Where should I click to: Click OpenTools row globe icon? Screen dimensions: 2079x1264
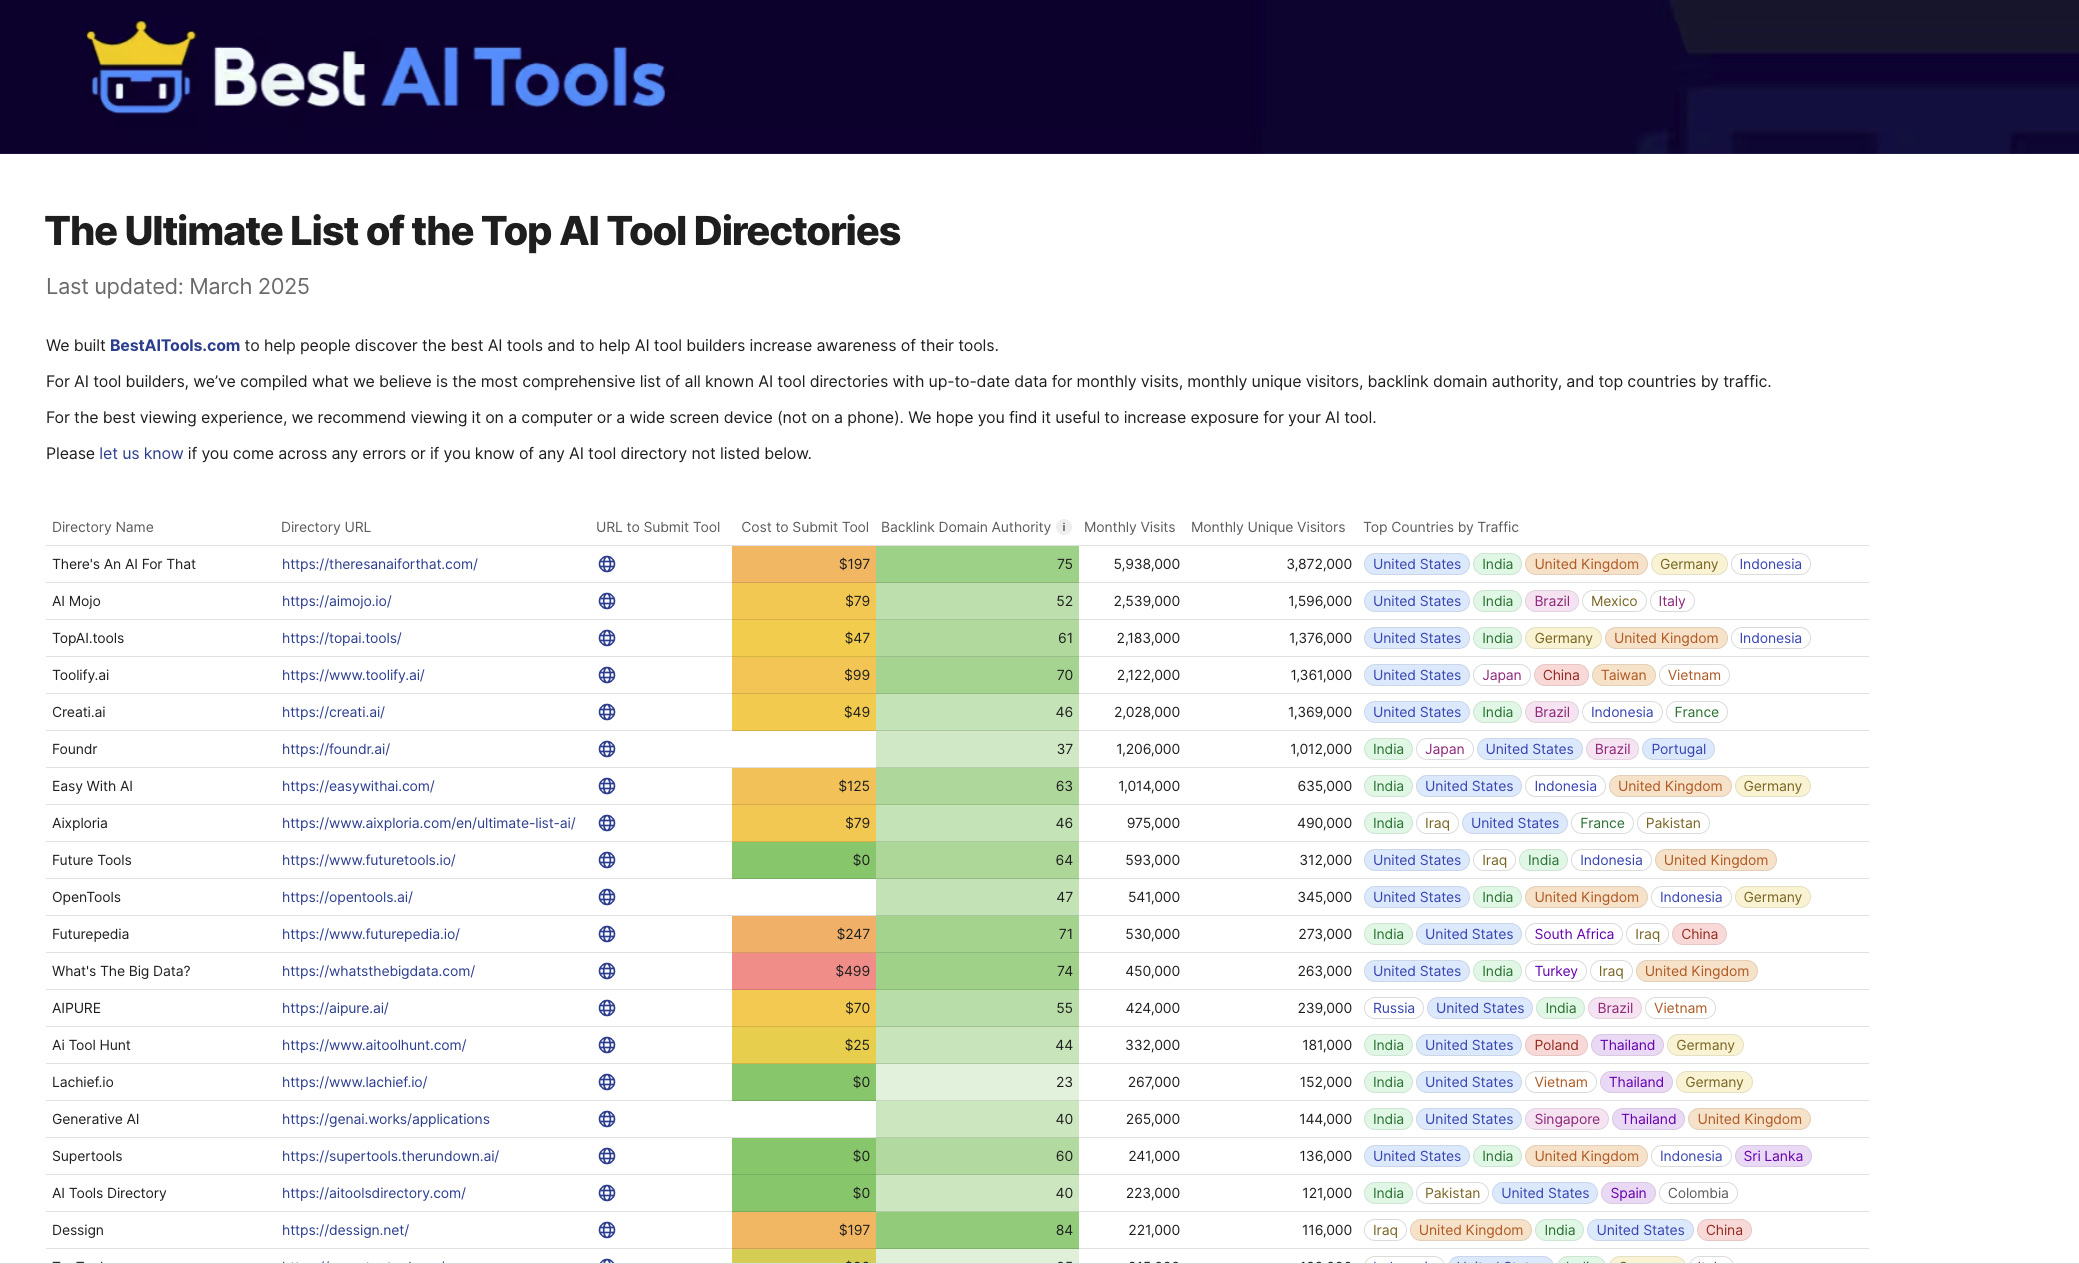click(x=606, y=897)
